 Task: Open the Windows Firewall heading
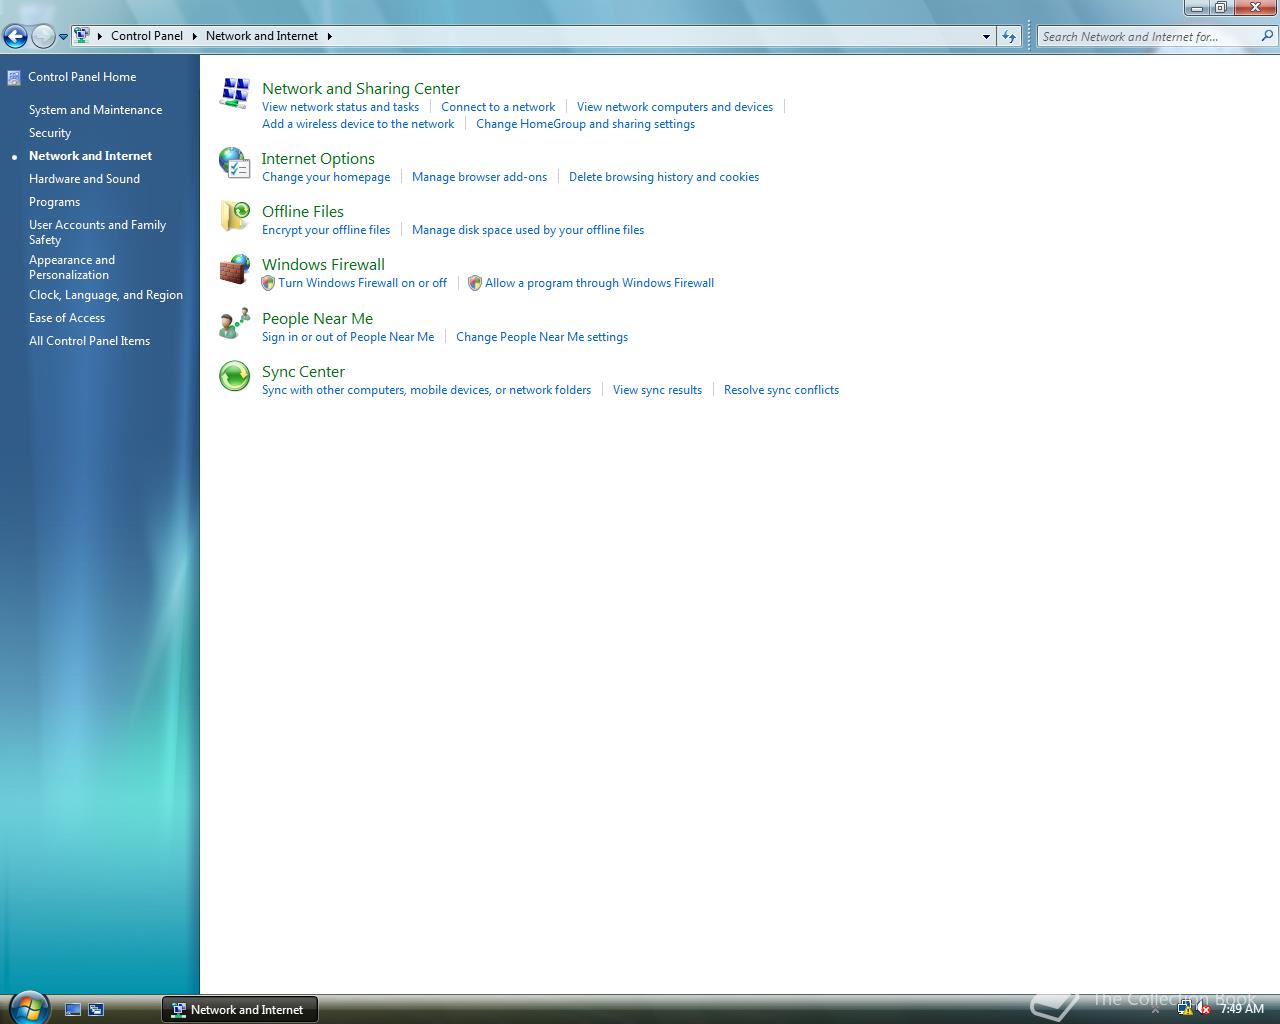point(323,265)
